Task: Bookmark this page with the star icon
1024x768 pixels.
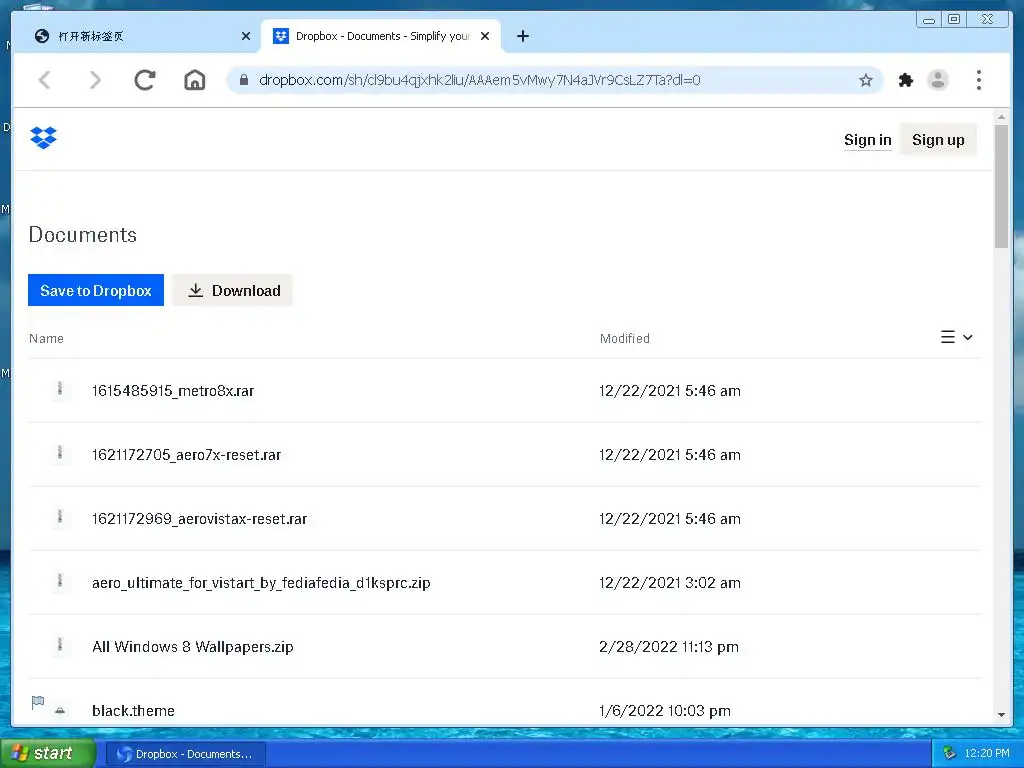Action: [x=866, y=80]
